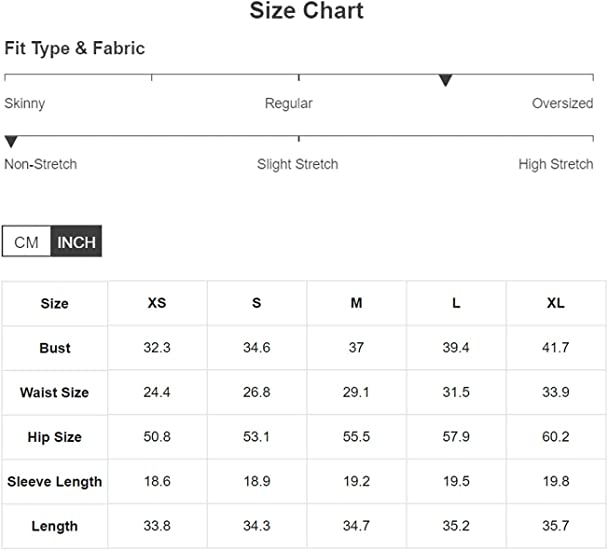Click the stretch slider marker at Non-Stretch
608x550 pixels.
(x=11, y=142)
